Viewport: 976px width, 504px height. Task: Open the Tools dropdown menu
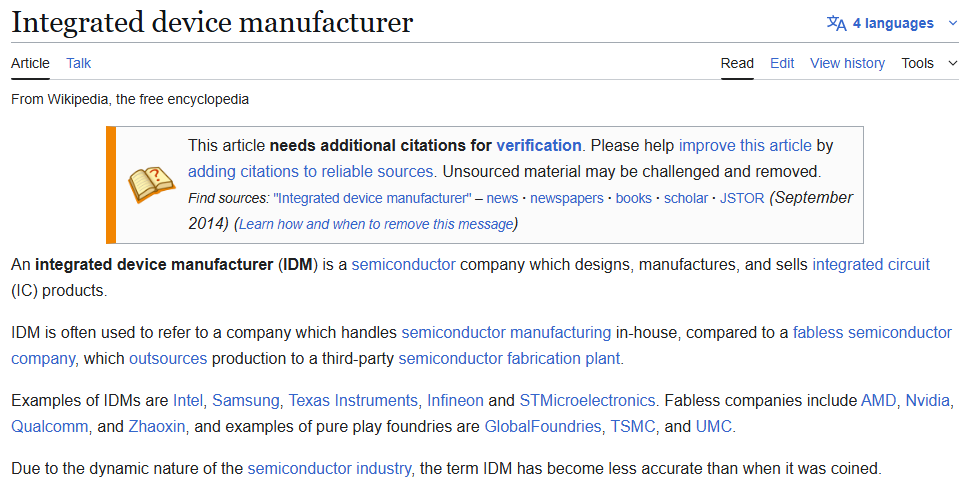tap(929, 63)
